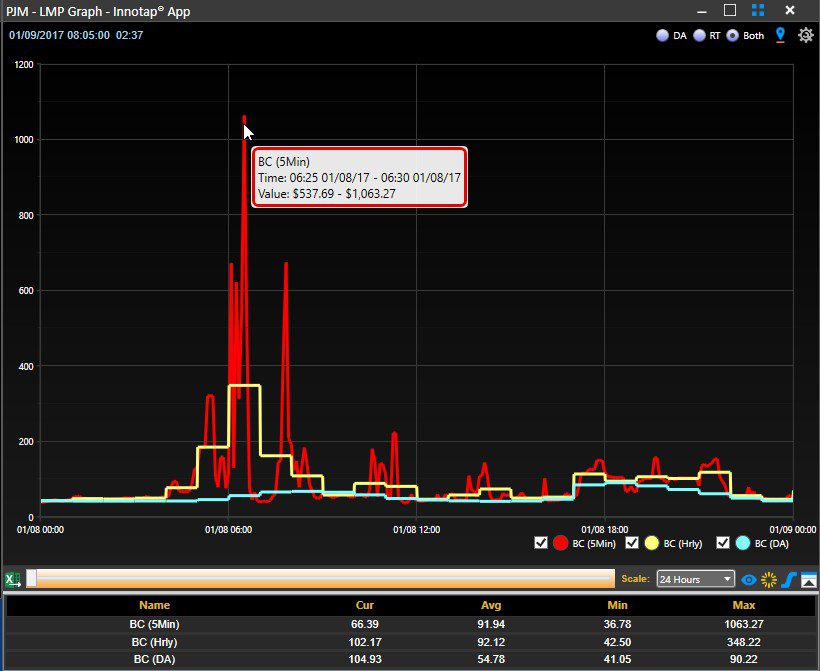Click the blue location pin icon
This screenshot has width=820, height=671.
780,35
